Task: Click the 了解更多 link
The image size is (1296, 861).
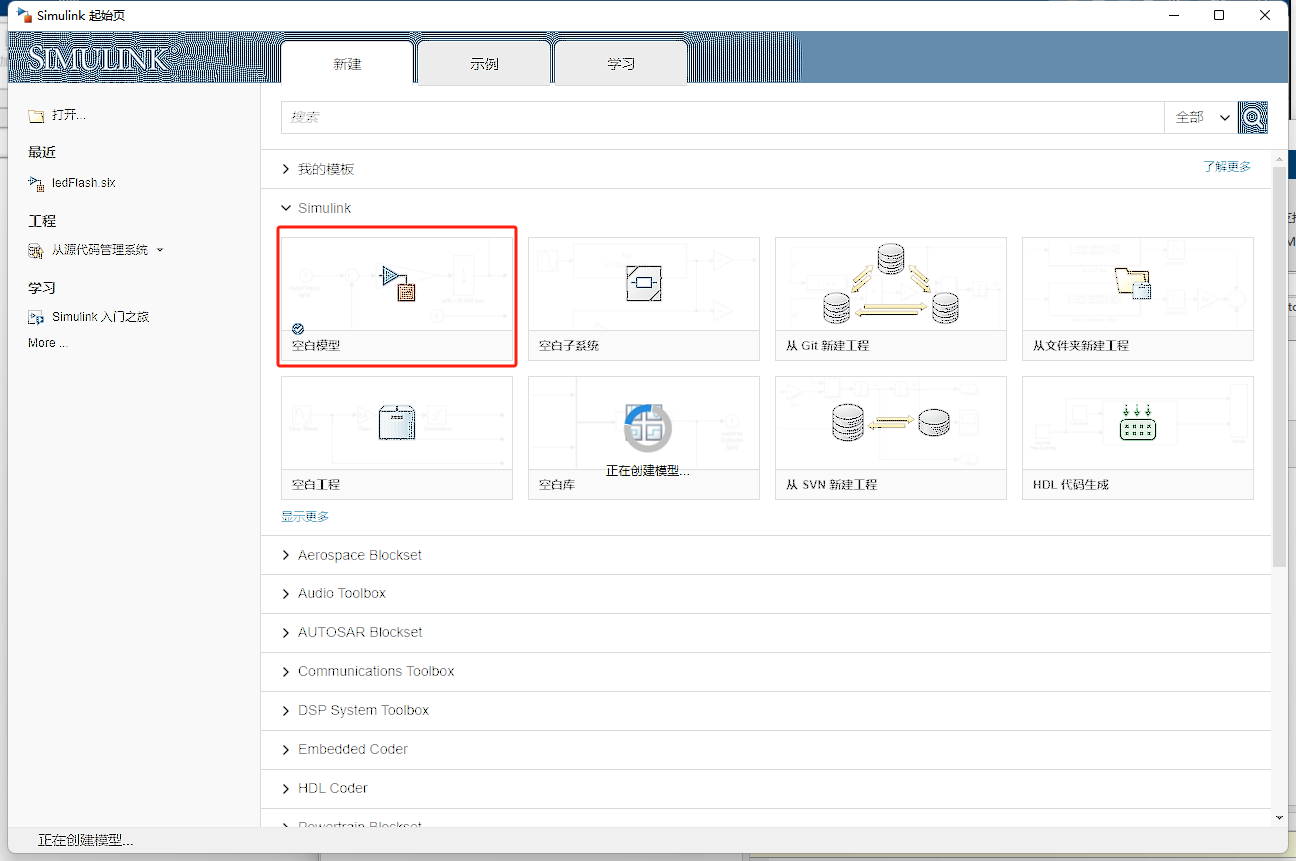Action: click(1226, 167)
